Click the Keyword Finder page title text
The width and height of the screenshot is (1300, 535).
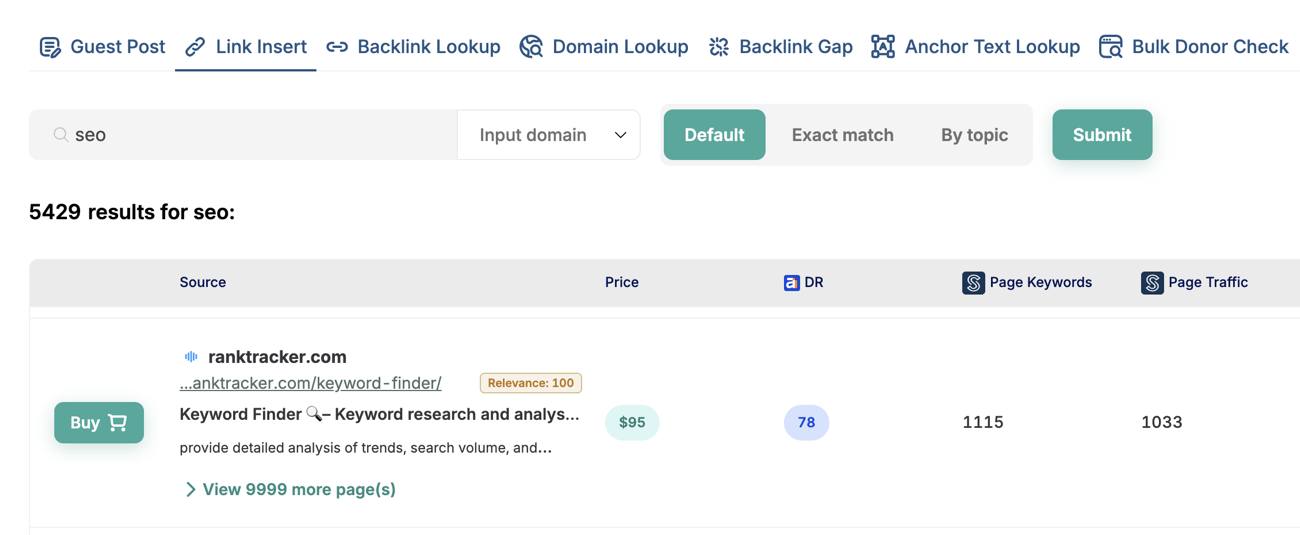tap(379, 414)
